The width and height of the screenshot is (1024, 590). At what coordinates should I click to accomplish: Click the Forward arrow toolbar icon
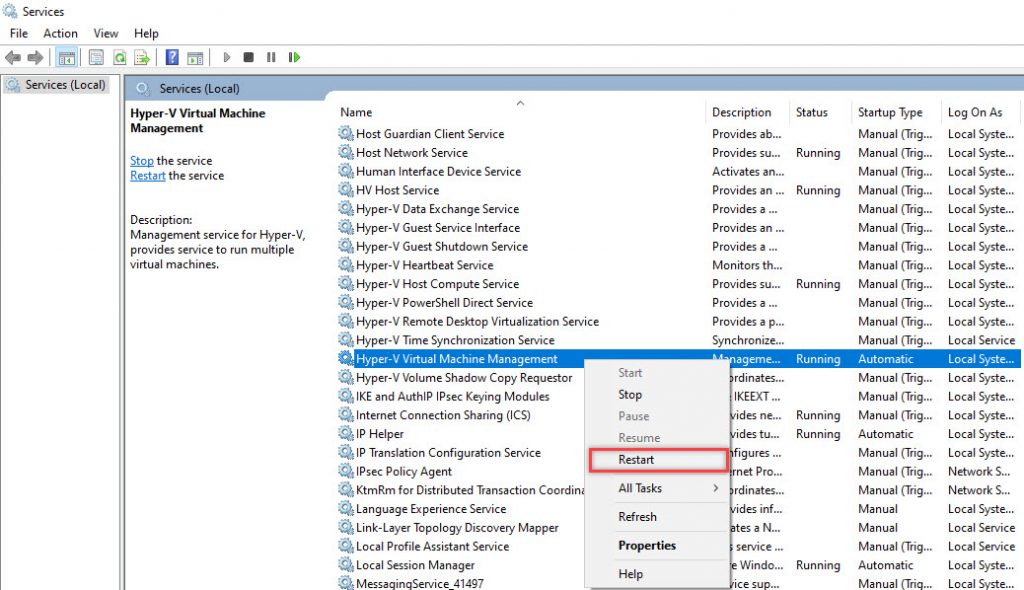[x=35, y=57]
